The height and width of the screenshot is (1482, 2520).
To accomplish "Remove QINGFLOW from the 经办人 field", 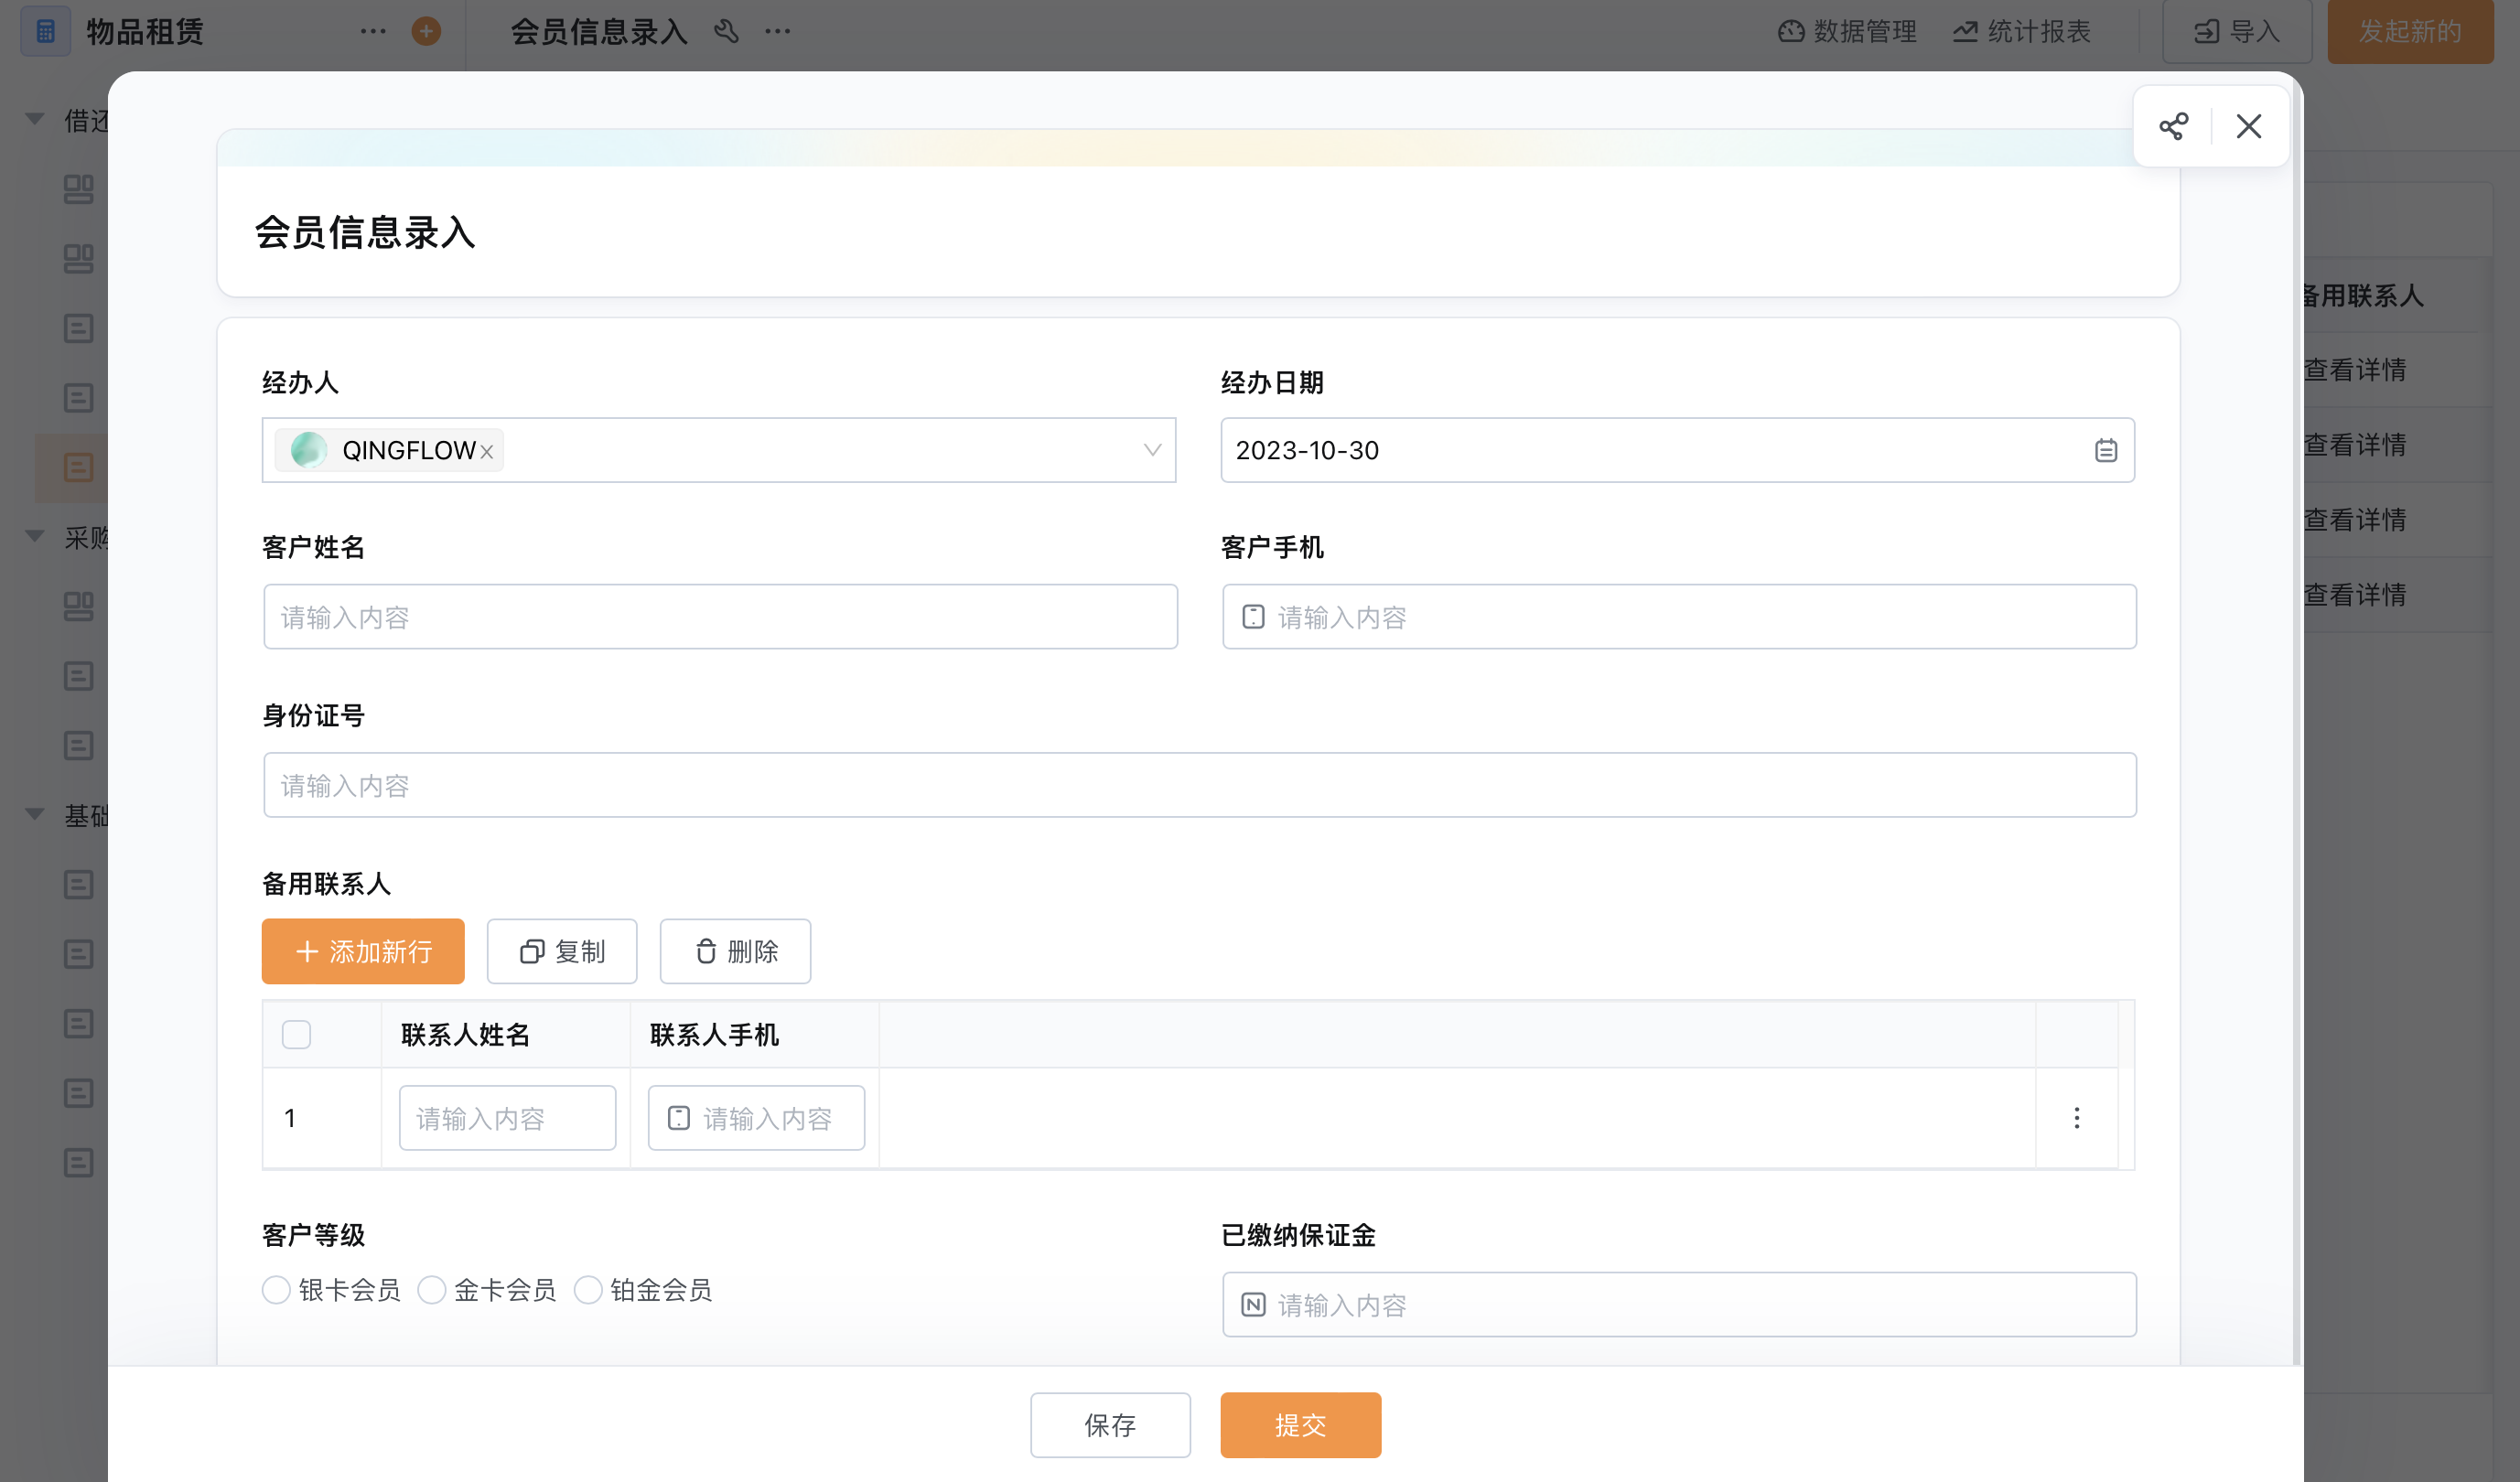I will 487,452.
